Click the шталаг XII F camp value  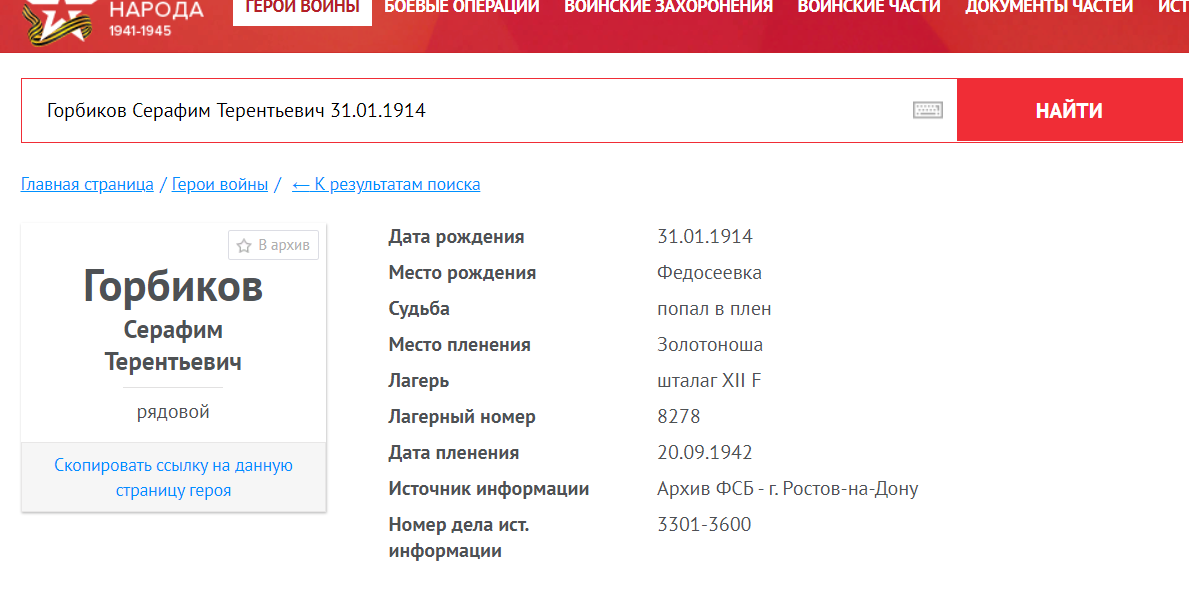pyautogui.click(x=709, y=381)
